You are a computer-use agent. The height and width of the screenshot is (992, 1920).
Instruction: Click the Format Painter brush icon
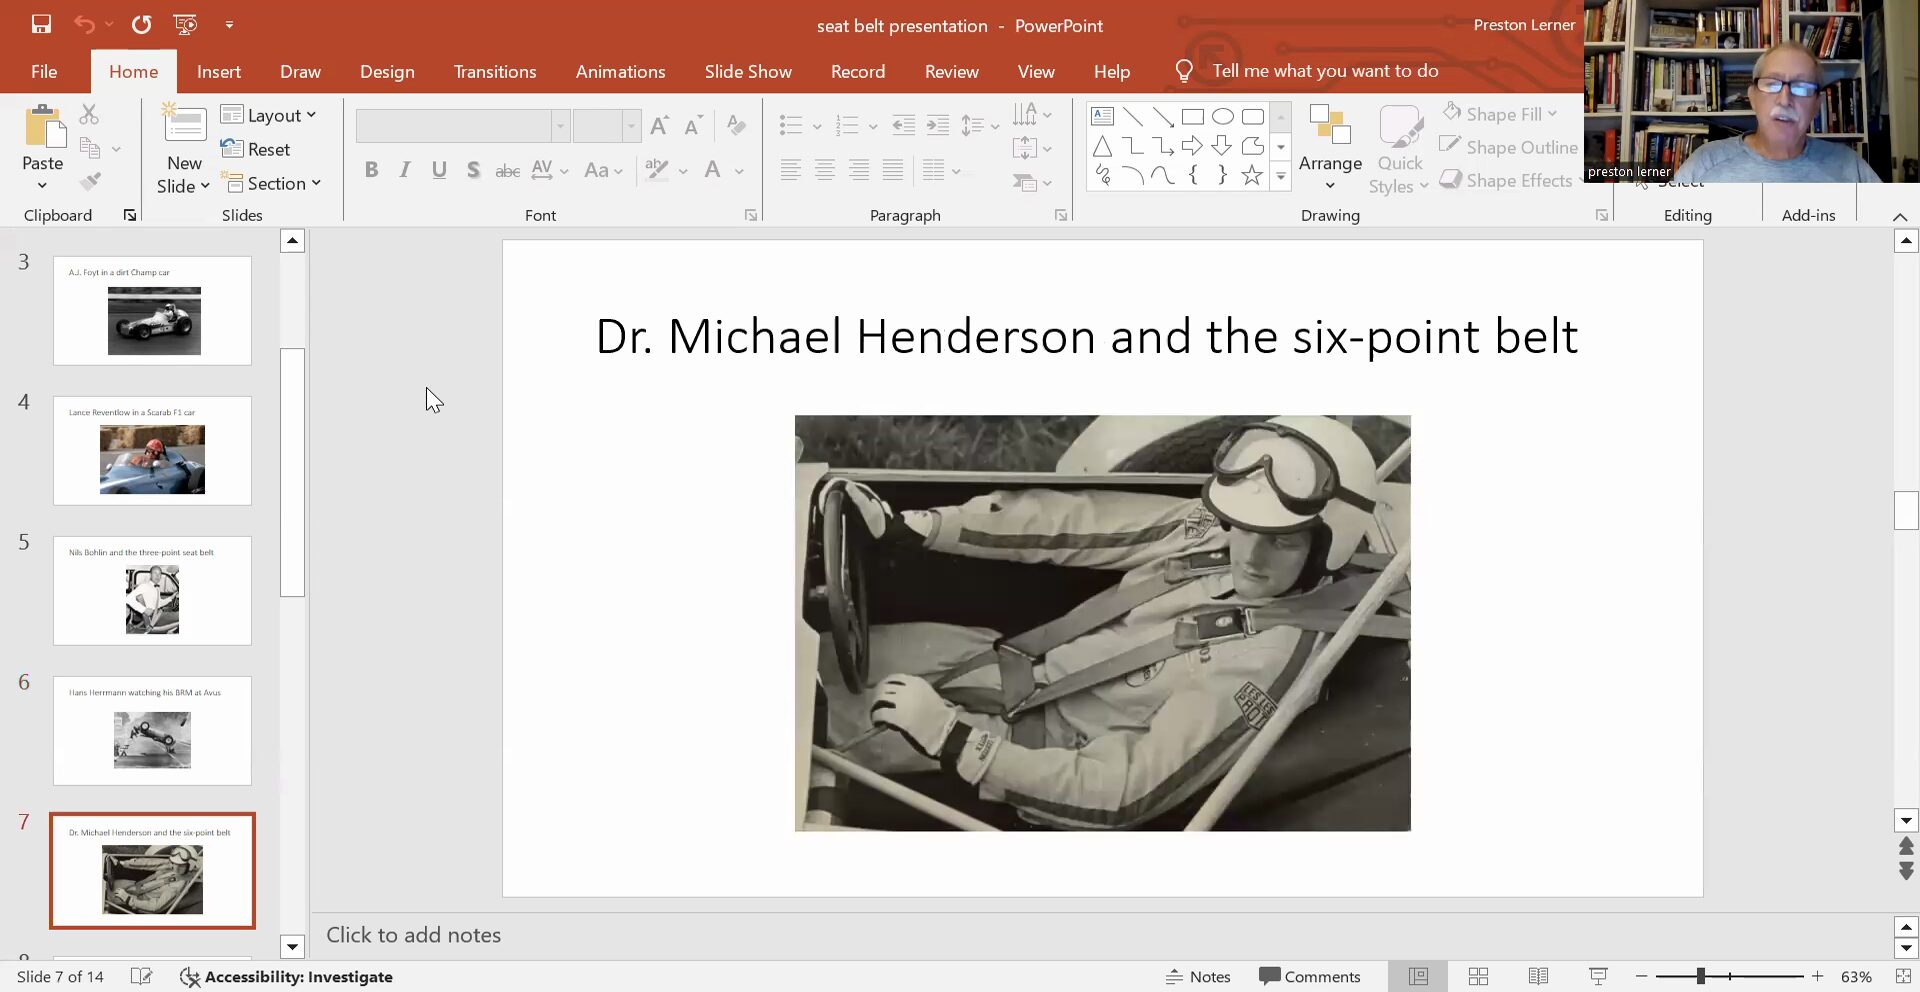coord(90,182)
